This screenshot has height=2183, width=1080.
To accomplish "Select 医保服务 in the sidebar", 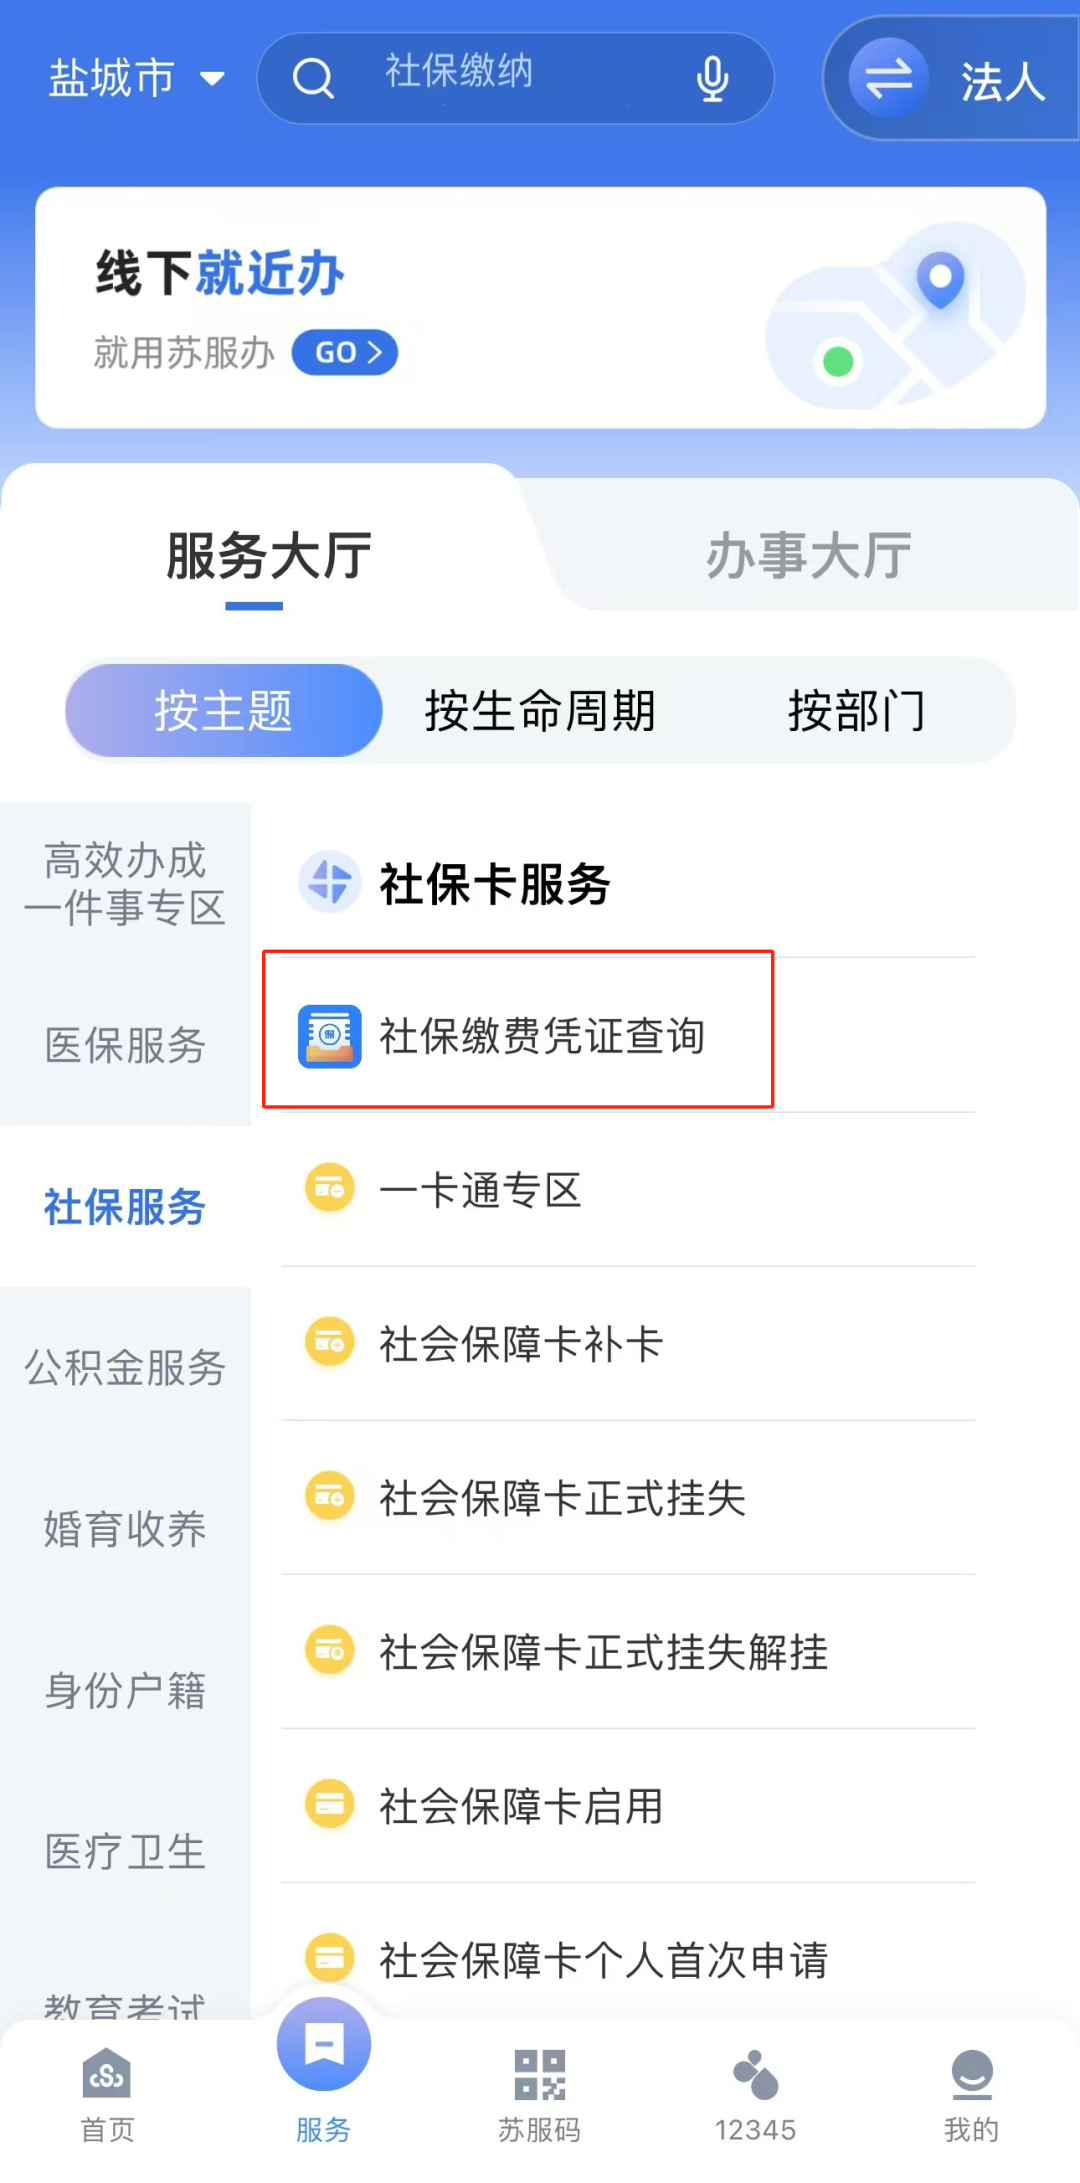I will point(125,1046).
